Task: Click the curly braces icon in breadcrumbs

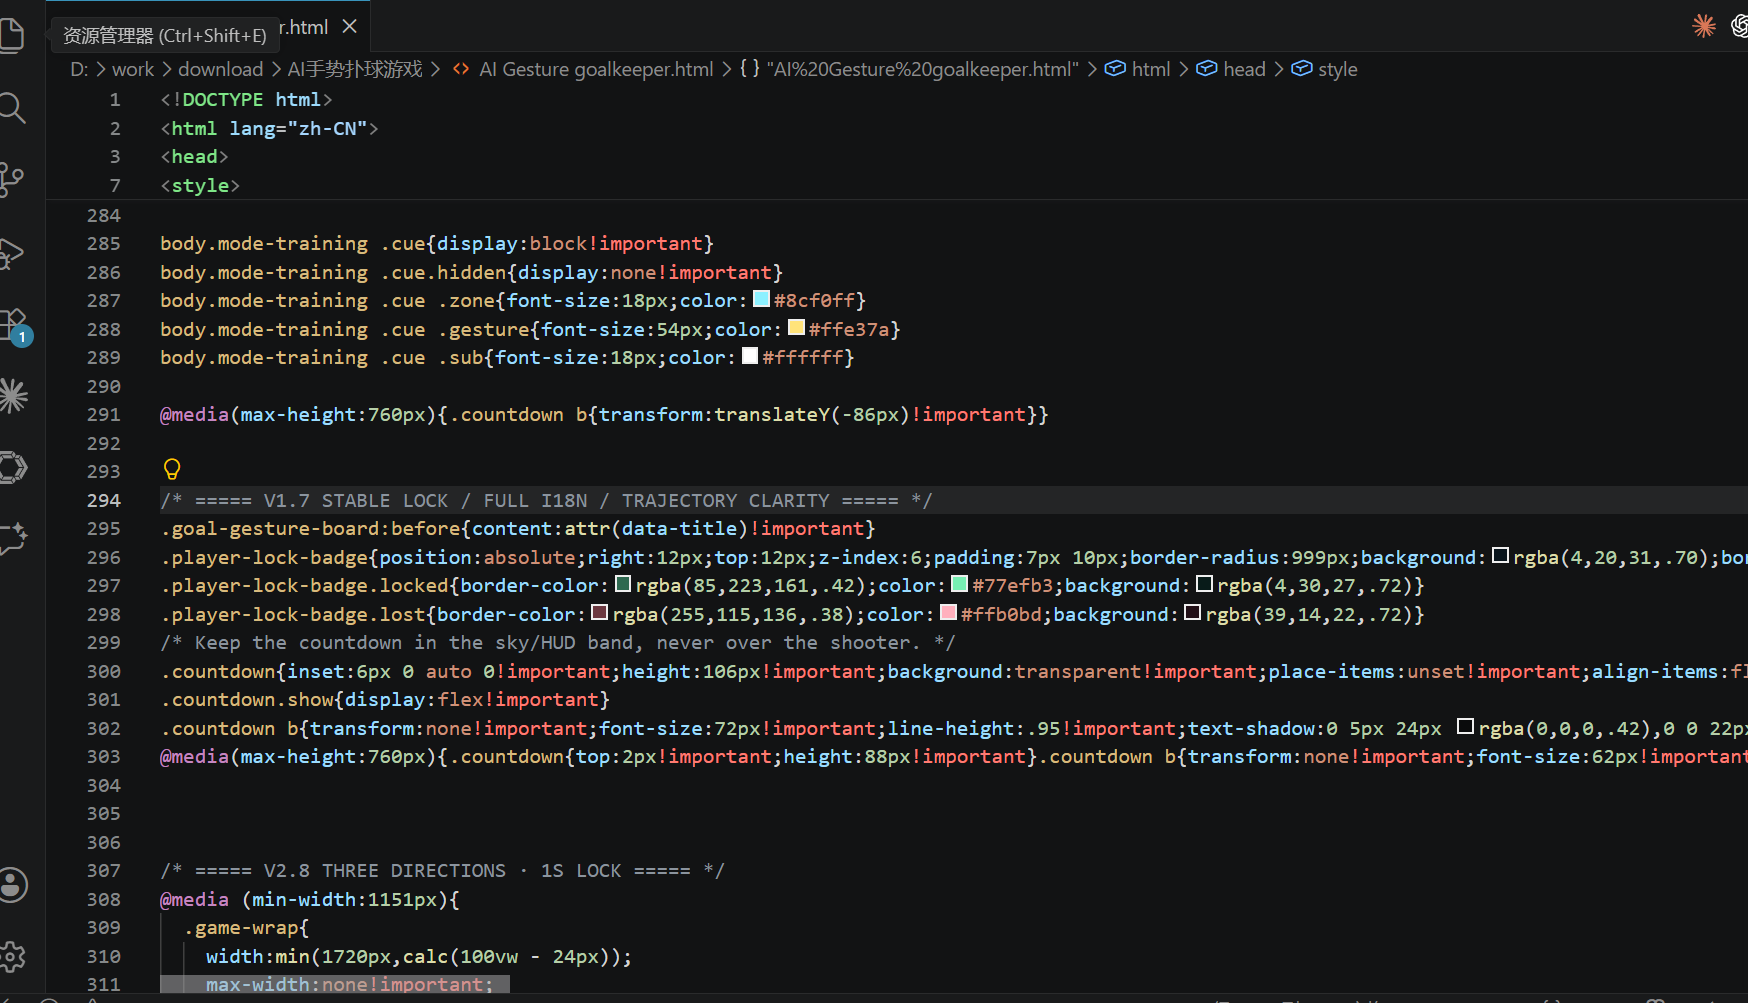Action: (x=750, y=69)
